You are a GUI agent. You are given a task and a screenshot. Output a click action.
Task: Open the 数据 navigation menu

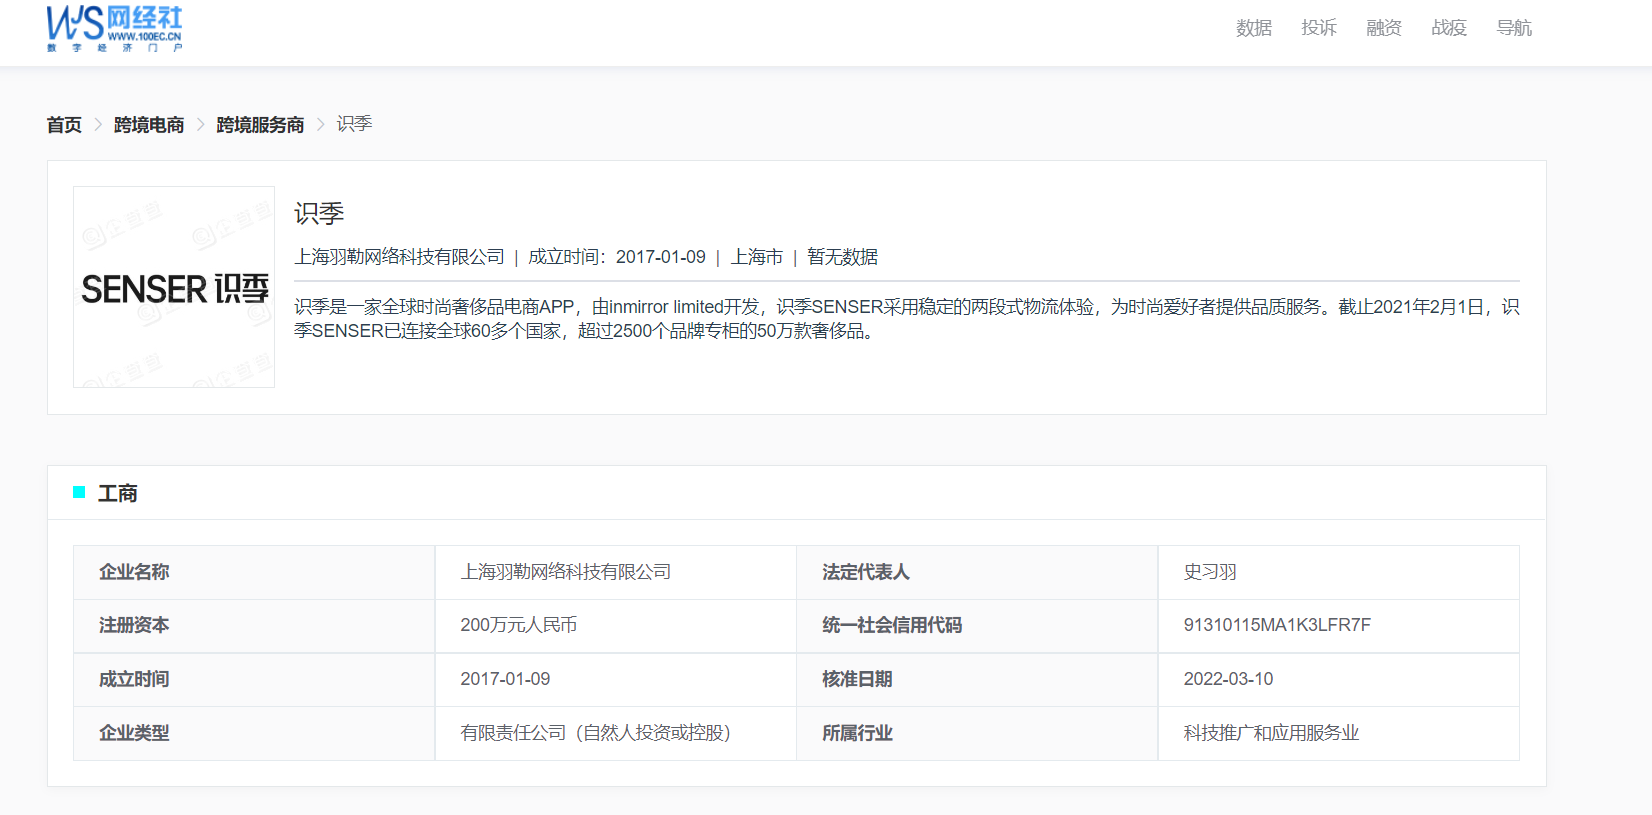[1253, 28]
